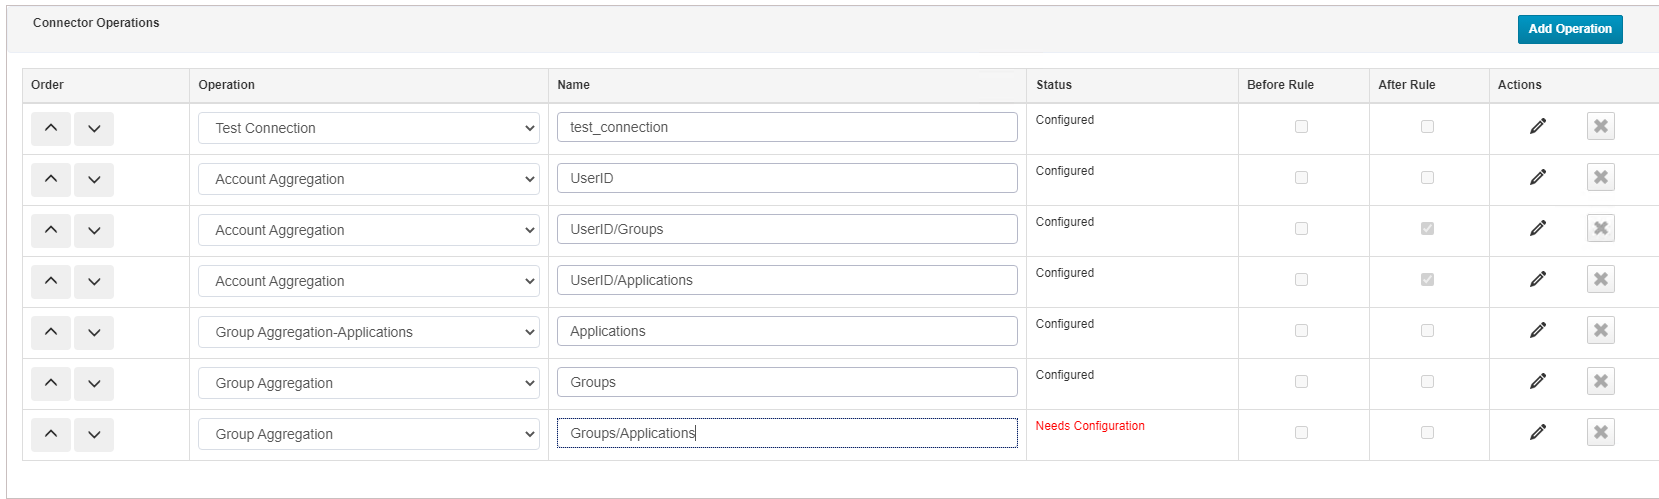Screen dimensions: 1659x499
Task: Click the Name column header
Action: 573,85
